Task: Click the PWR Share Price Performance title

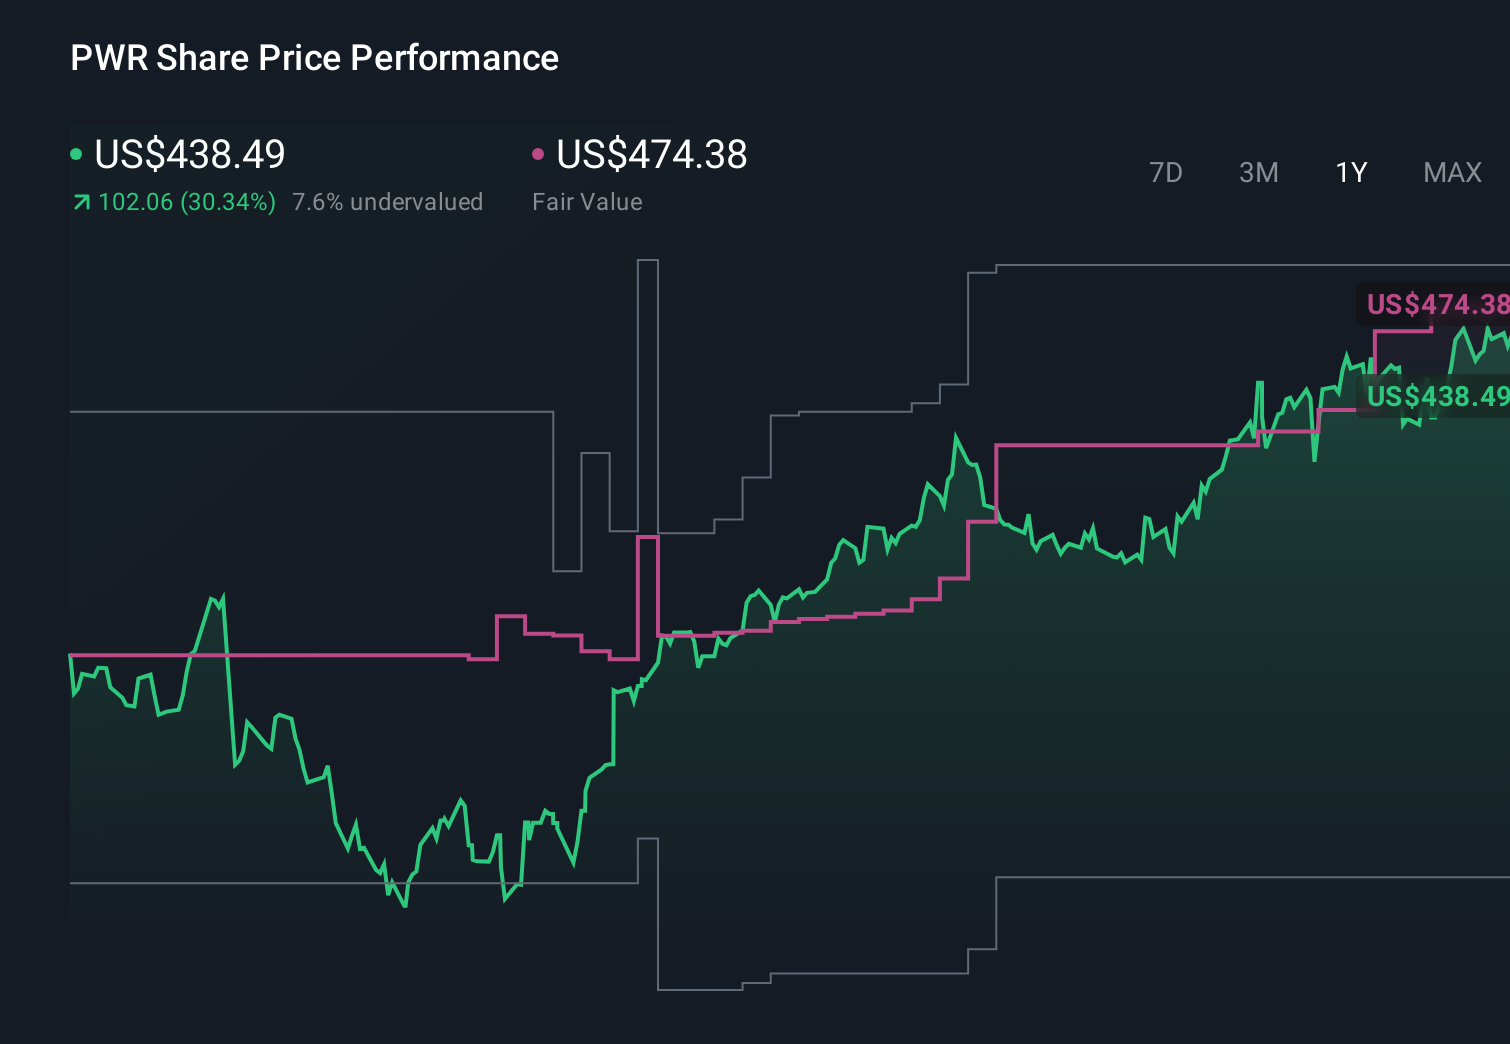Action: click(314, 58)
